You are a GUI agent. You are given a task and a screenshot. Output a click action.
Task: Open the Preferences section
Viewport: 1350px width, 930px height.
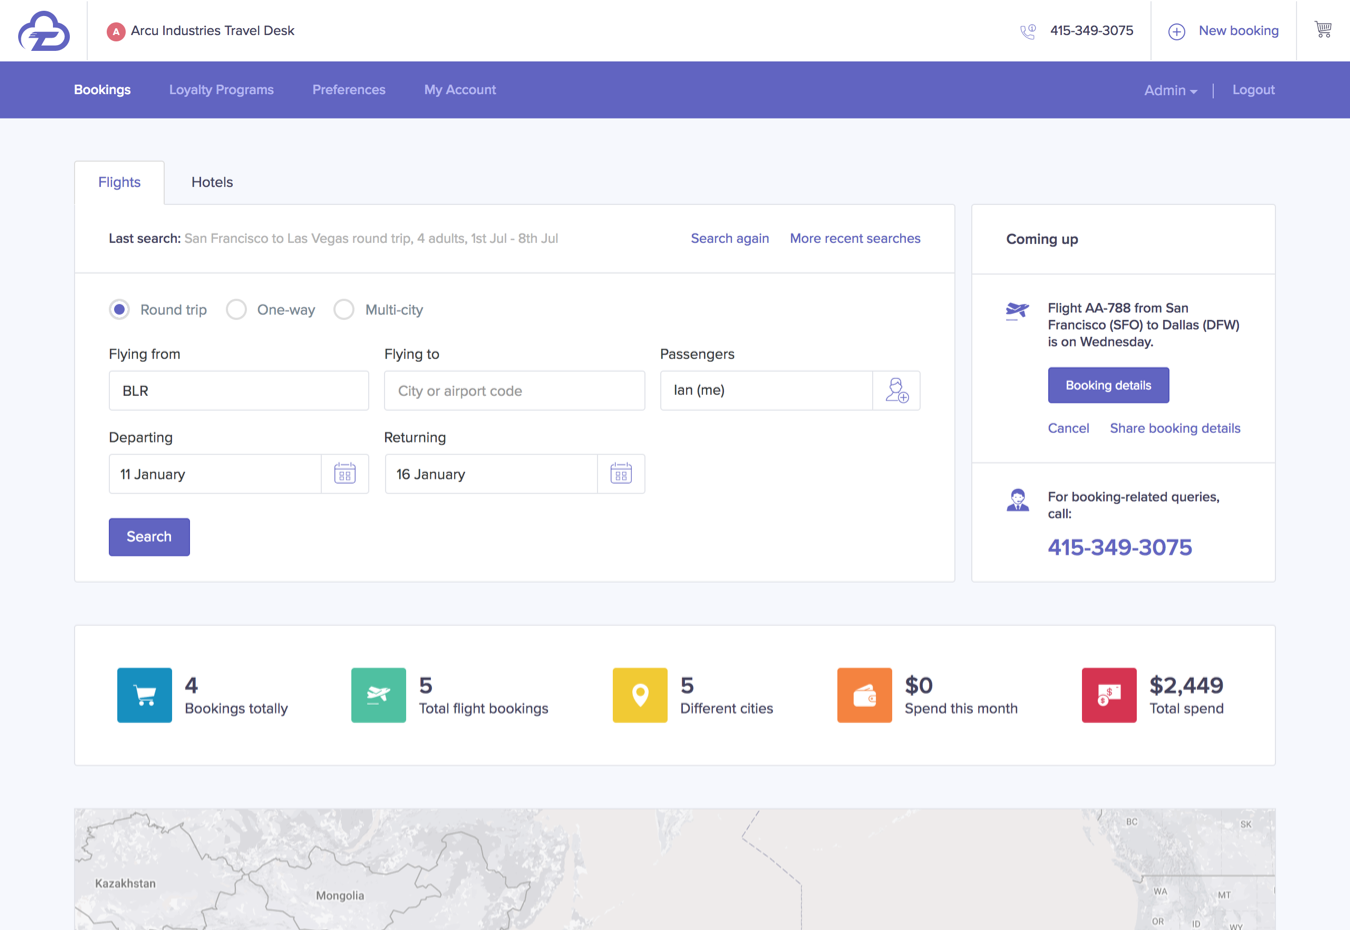[348, 90]
